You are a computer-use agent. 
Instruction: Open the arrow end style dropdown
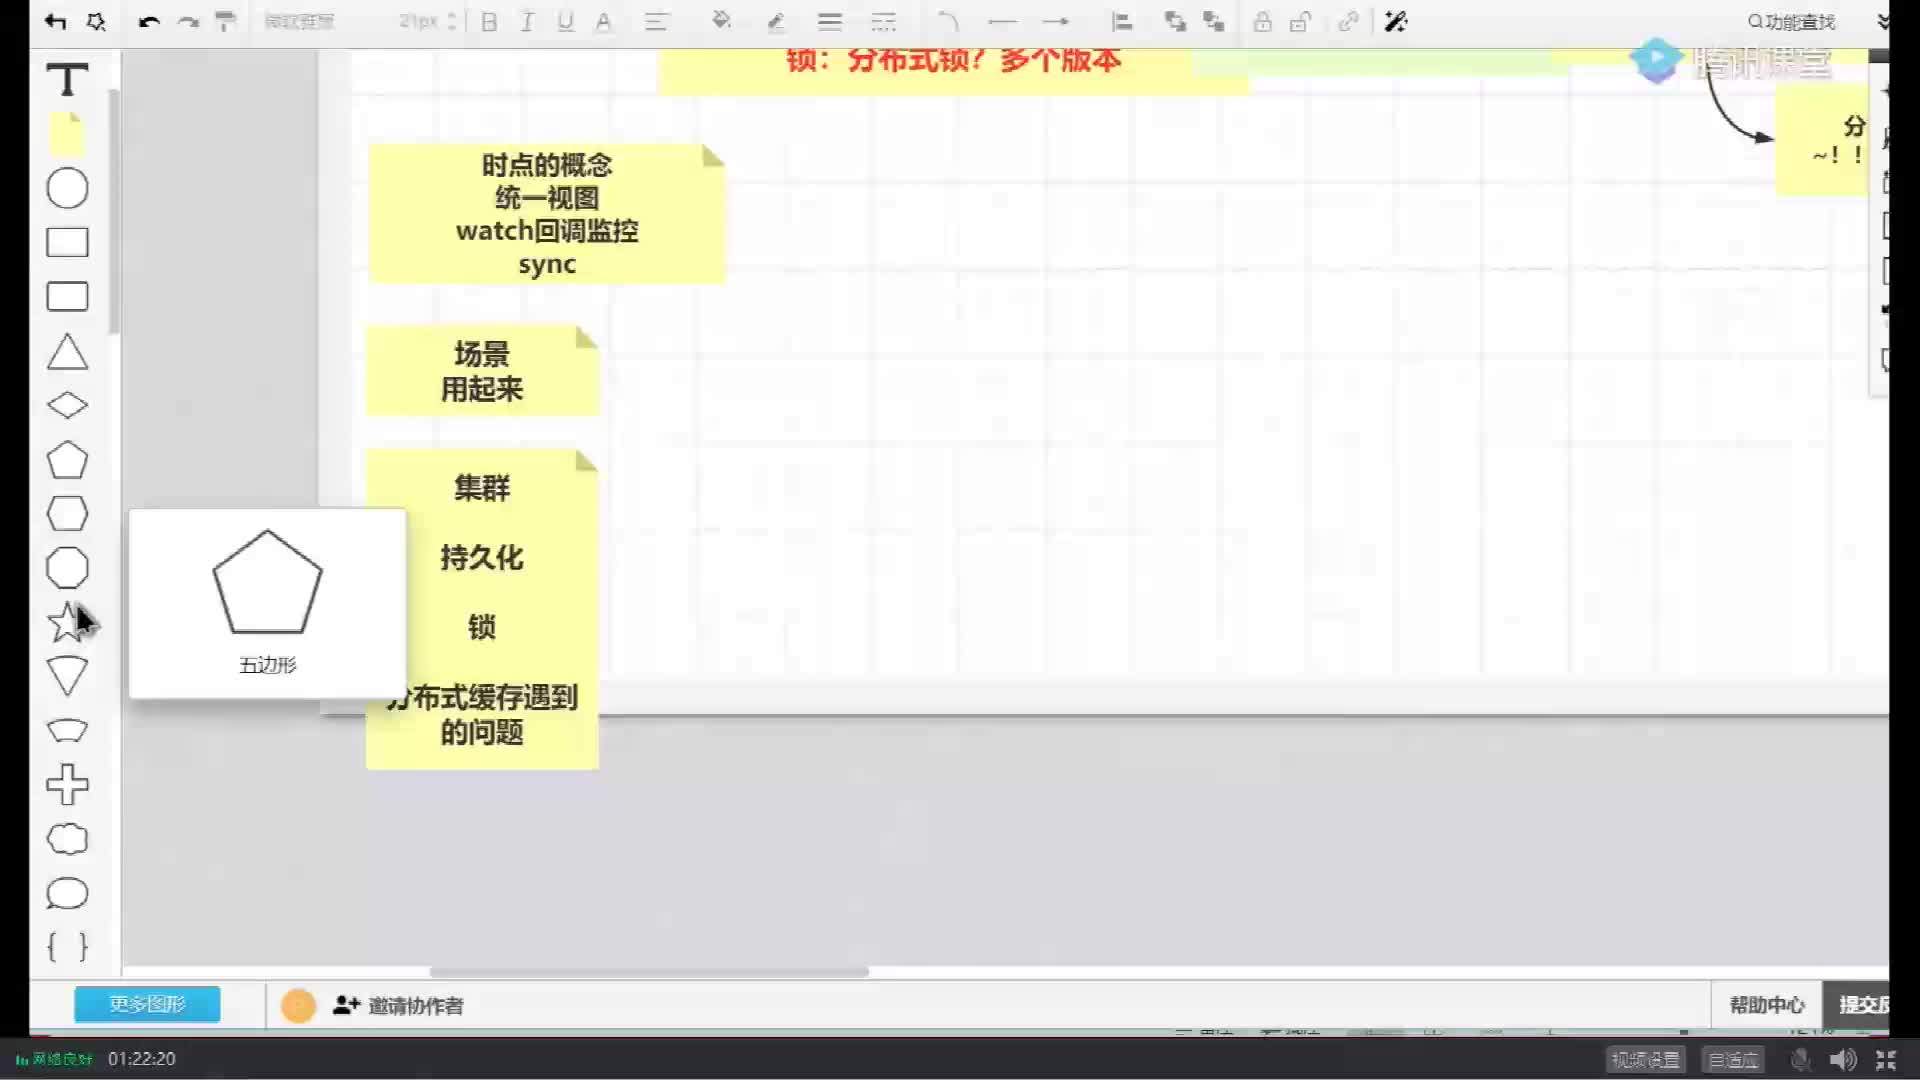pos(1055,21)
